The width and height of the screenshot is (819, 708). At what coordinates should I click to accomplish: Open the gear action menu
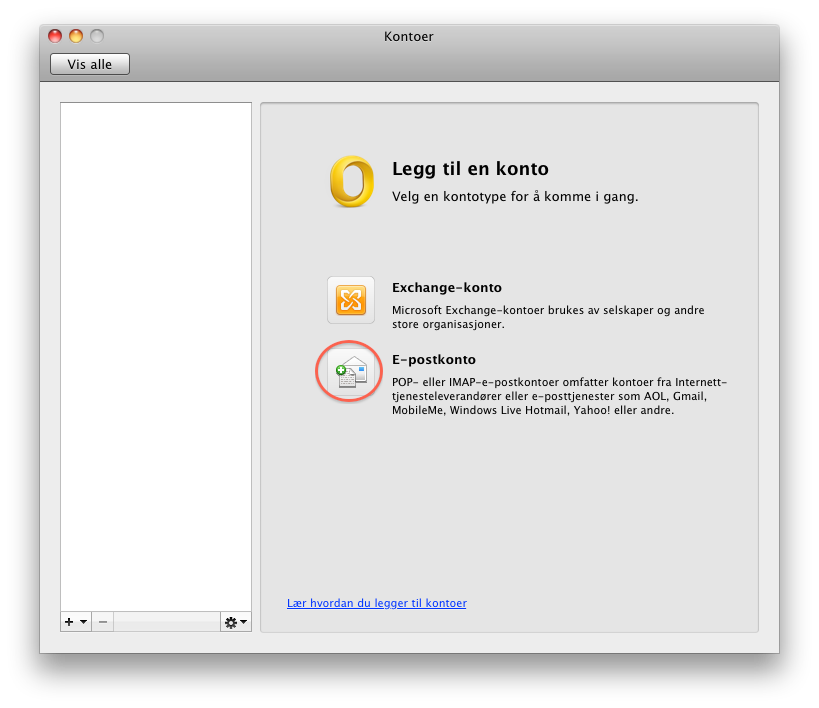click(236, 622)
